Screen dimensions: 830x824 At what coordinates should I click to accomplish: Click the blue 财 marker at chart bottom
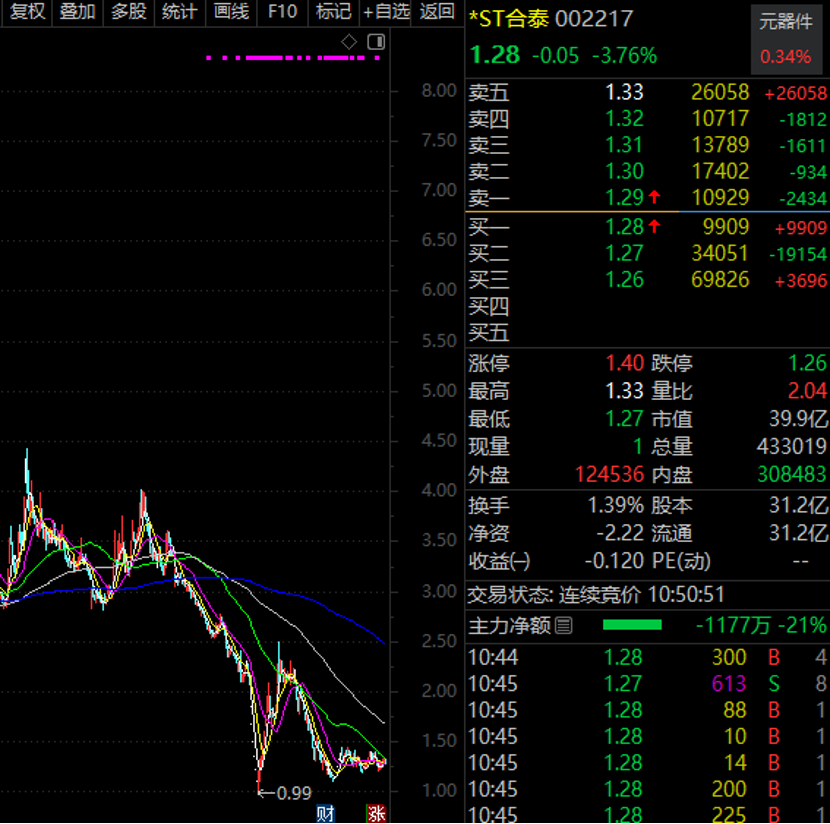coord(325,812)
